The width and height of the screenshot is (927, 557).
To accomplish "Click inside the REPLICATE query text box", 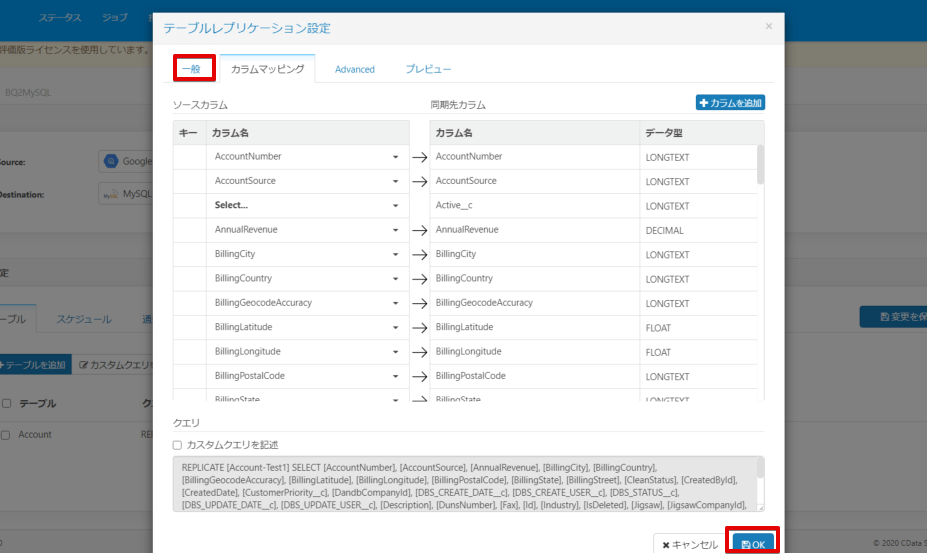I will tap(464, 484).
